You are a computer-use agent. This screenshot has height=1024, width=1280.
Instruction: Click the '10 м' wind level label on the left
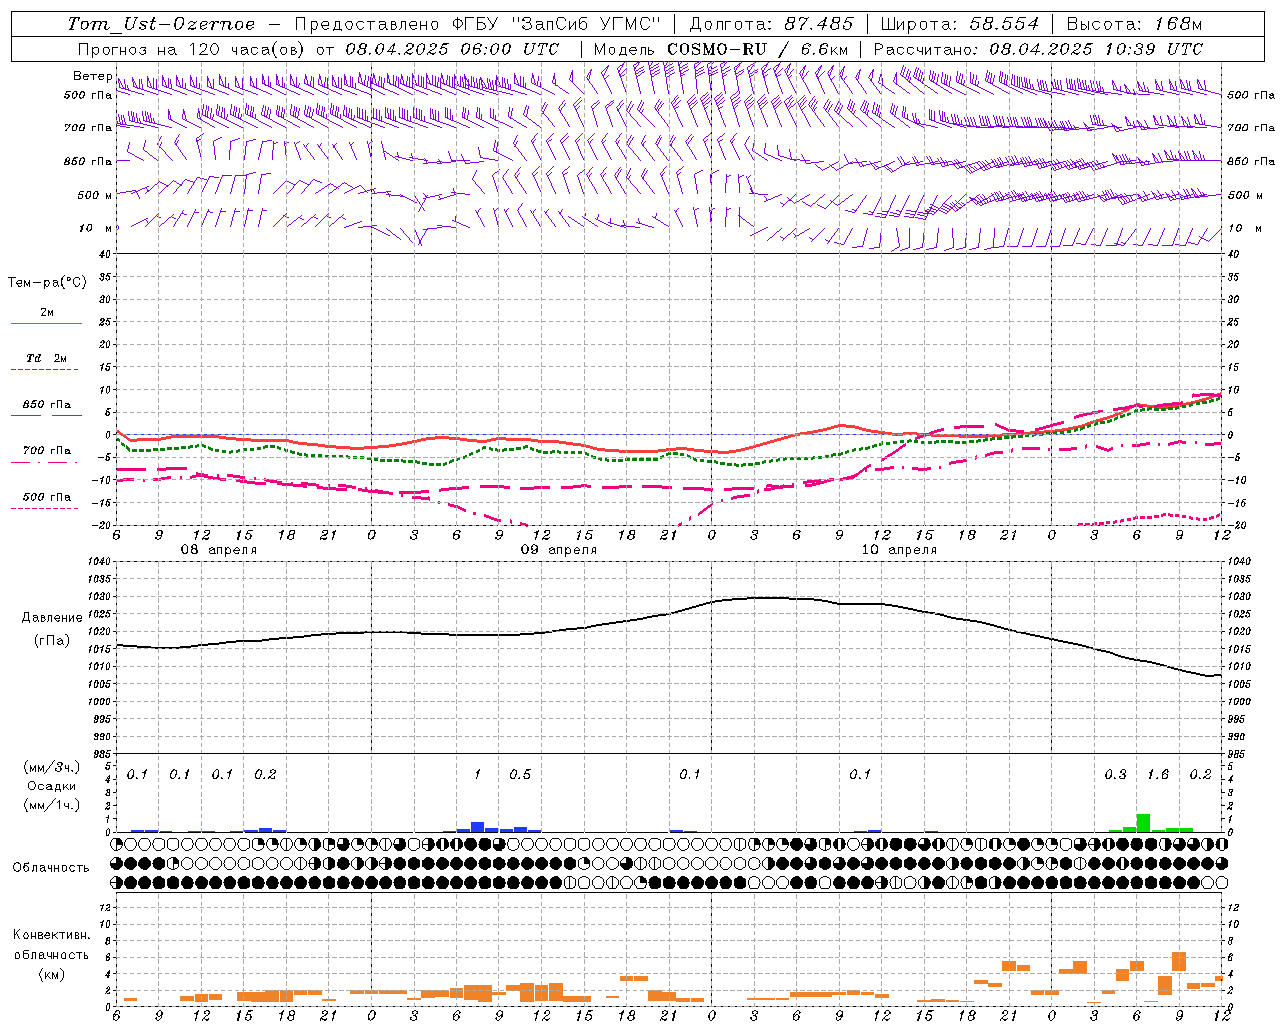click(x=96, y=228)
